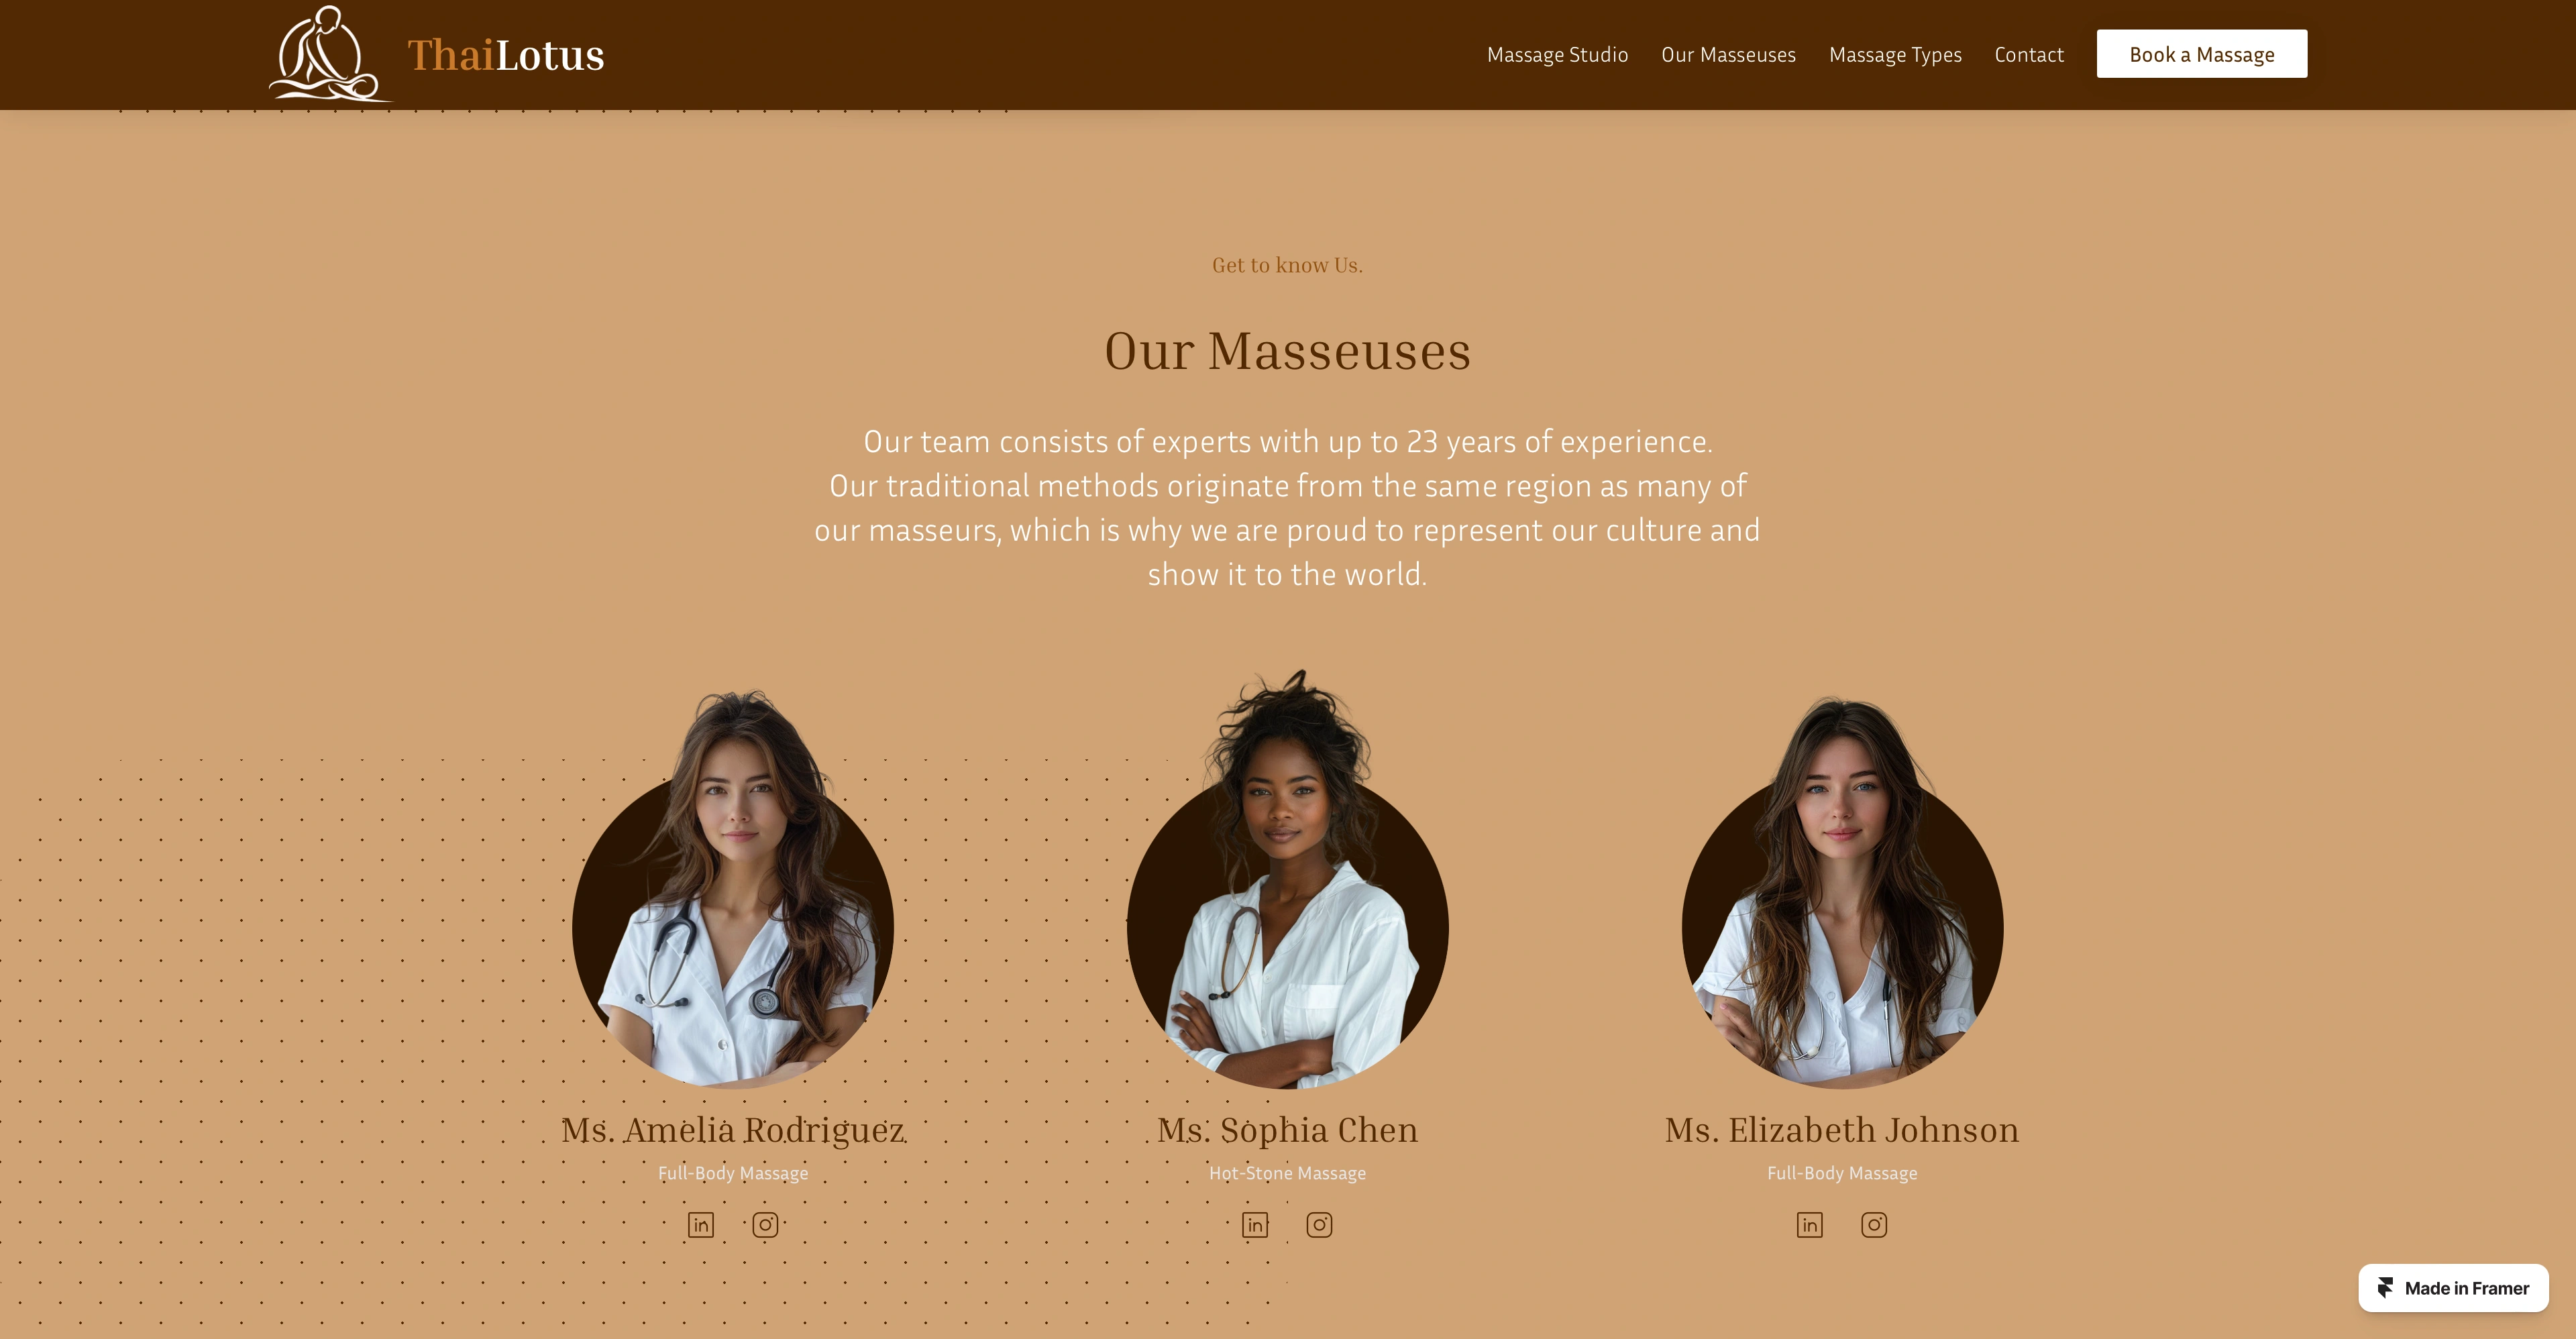Open the Contact nav link
Image resolution: width=2576 pixels, height=1339 pixels.
(x=2029, y=55)
